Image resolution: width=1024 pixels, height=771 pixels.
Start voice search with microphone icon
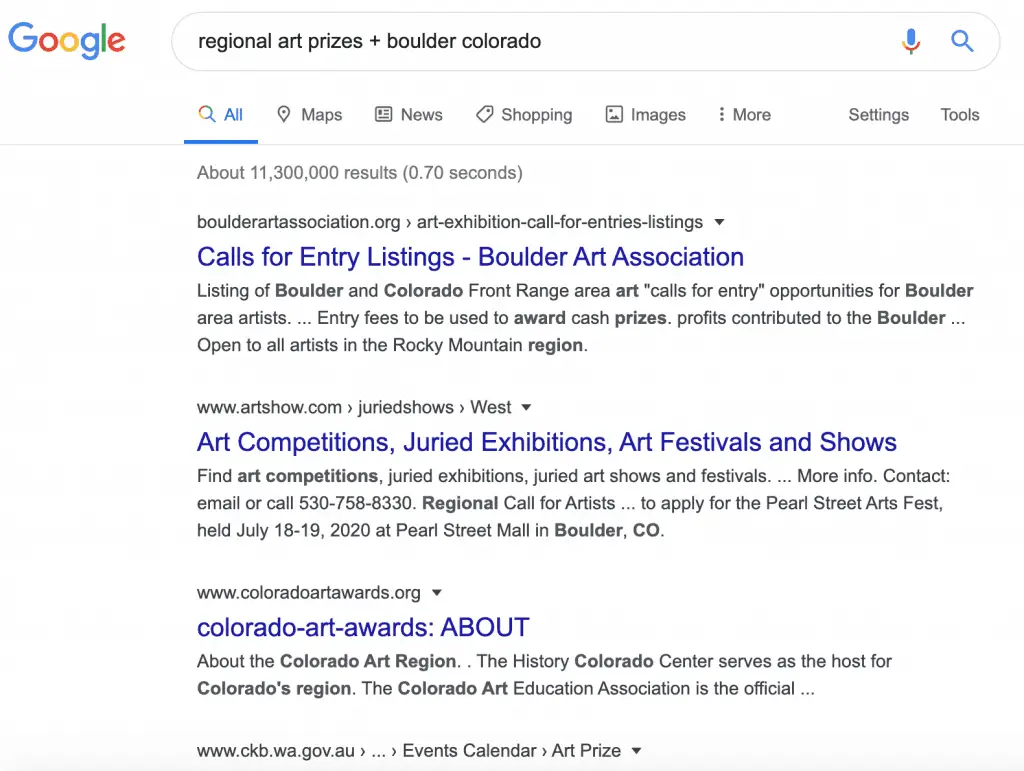point(911,41)
